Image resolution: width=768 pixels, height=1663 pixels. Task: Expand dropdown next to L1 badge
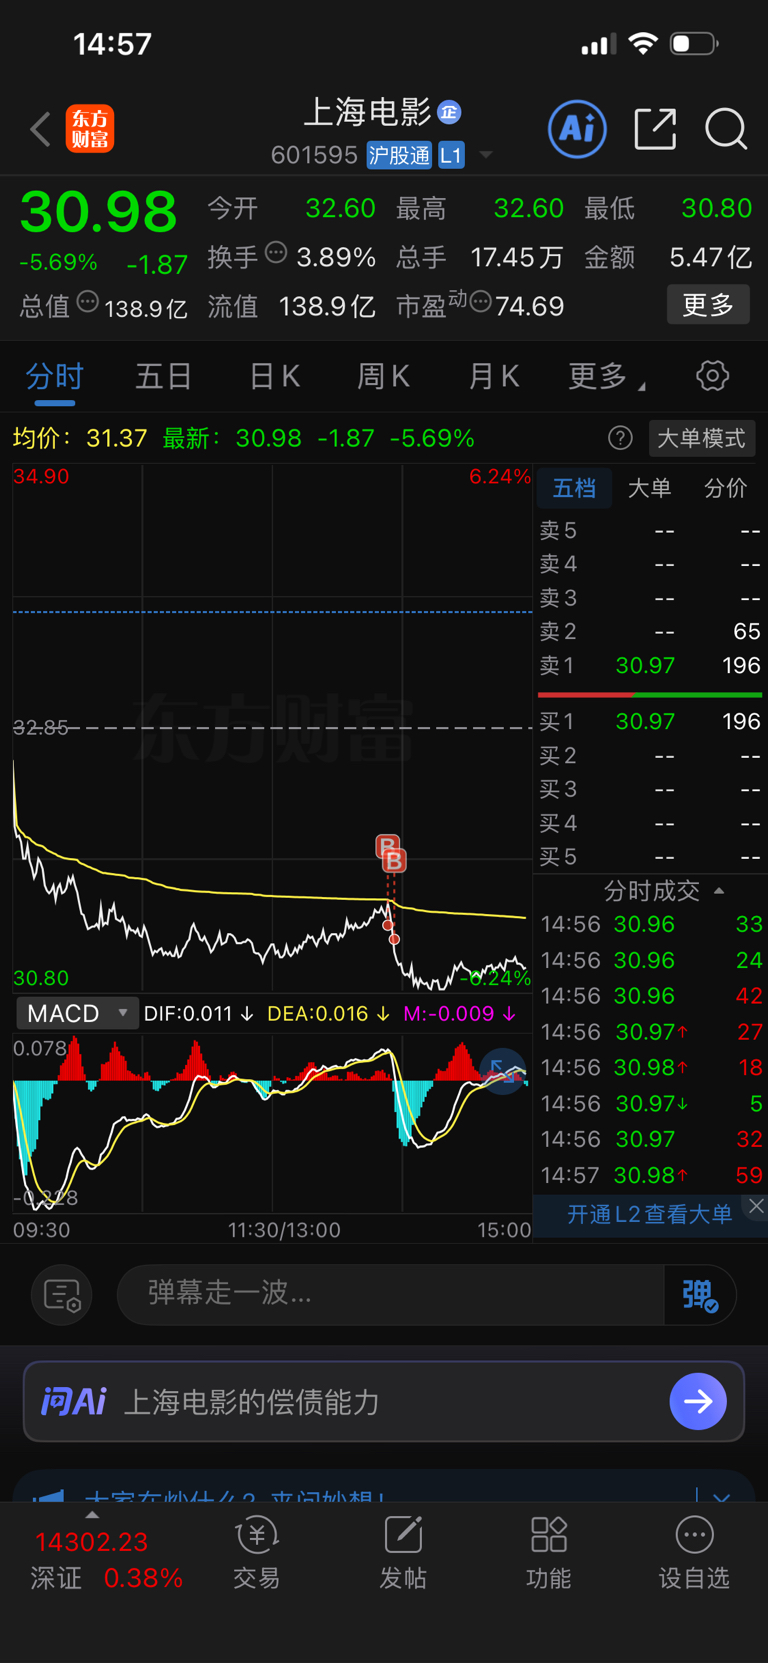486,155
